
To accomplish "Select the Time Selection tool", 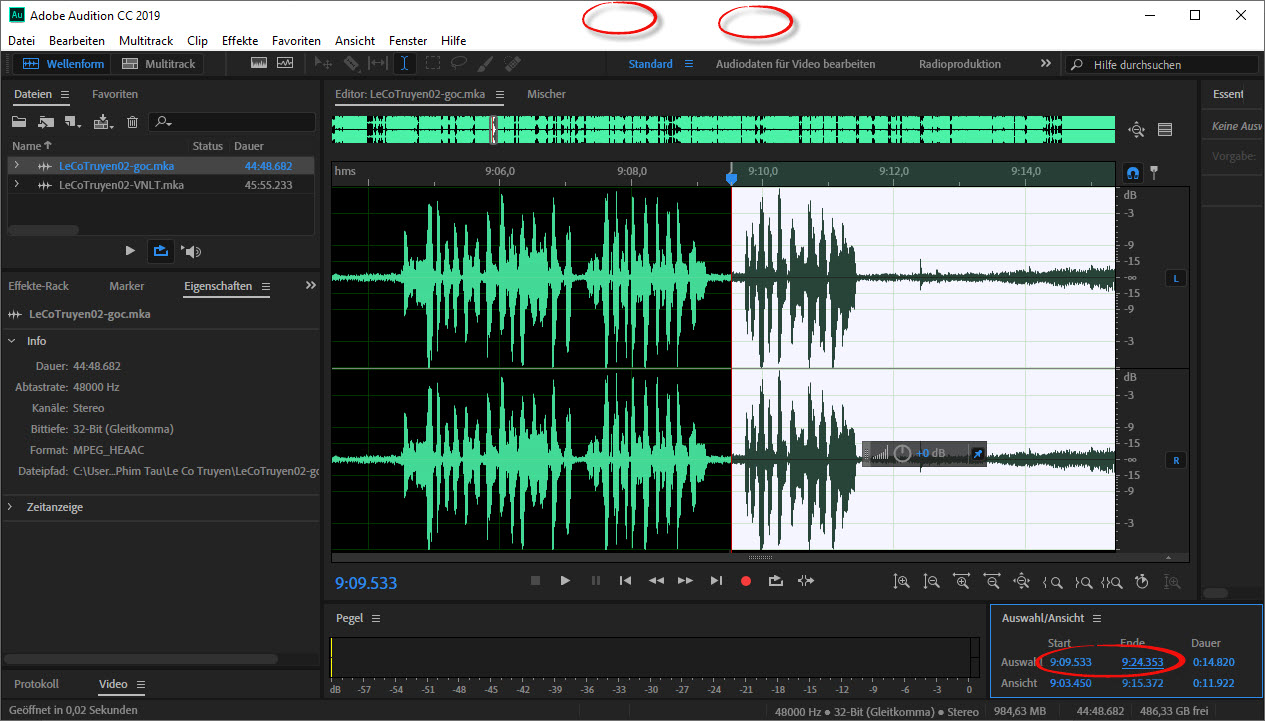I will tap(404, 63).
